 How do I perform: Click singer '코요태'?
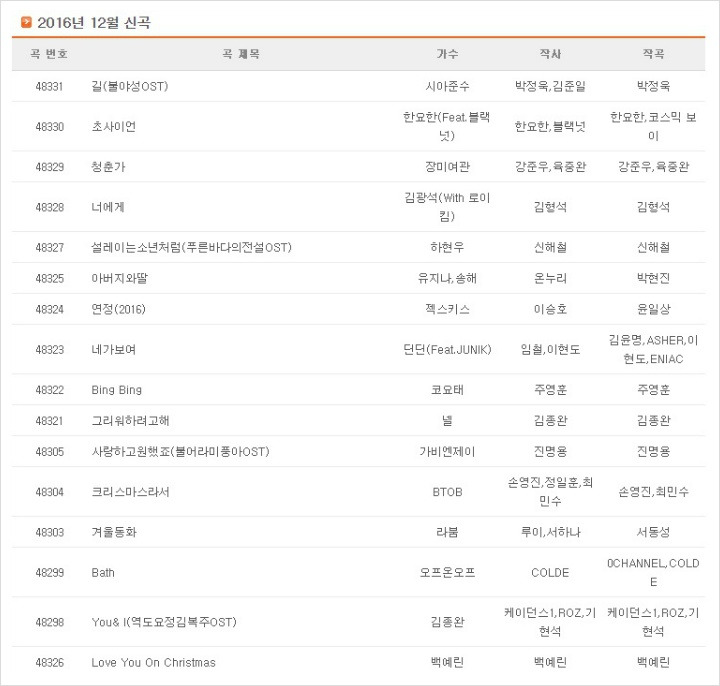447,390
